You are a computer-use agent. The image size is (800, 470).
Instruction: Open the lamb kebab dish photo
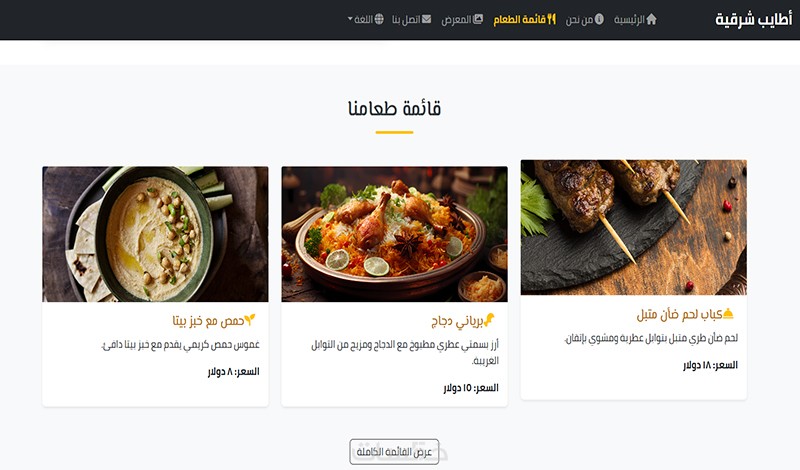pyautogui.click(x=634, y=228)
